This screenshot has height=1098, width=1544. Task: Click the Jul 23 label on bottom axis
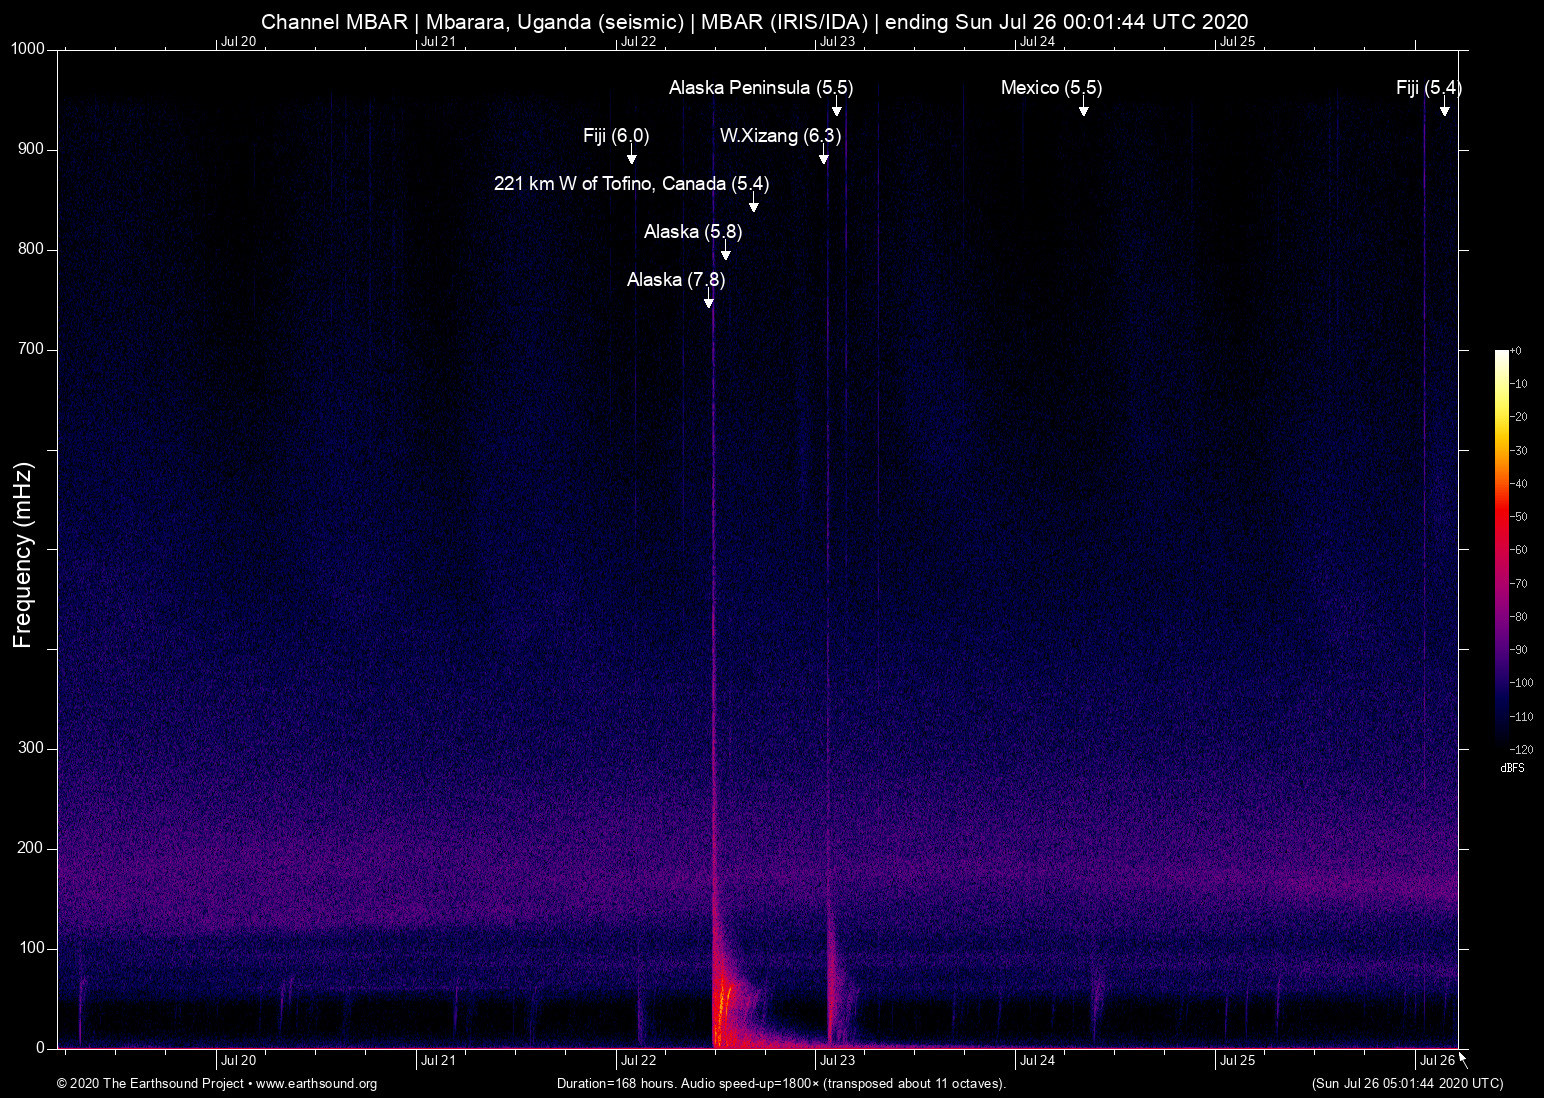tap(837, 1061)
